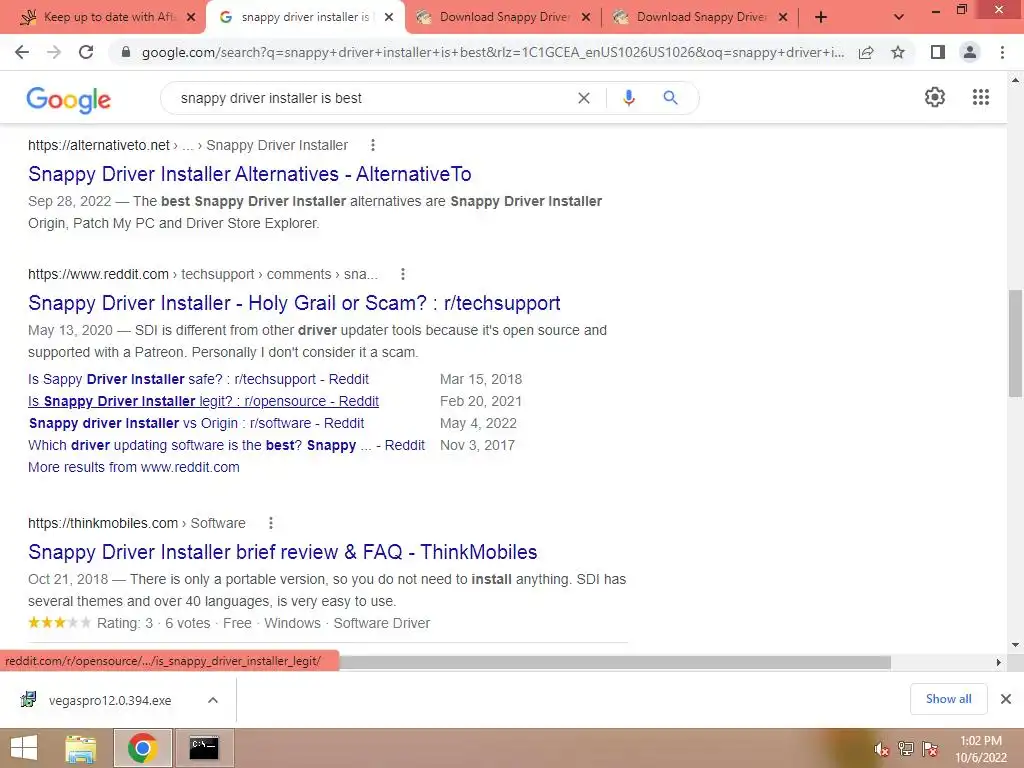Click the date text 'Mar 15, 2018'
This screenshot has height=768, width=1024.
point(481,379)
